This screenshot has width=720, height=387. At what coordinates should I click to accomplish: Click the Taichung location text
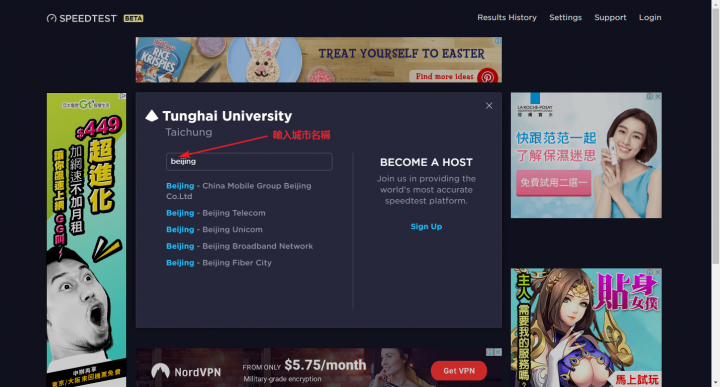pos(189,132)
